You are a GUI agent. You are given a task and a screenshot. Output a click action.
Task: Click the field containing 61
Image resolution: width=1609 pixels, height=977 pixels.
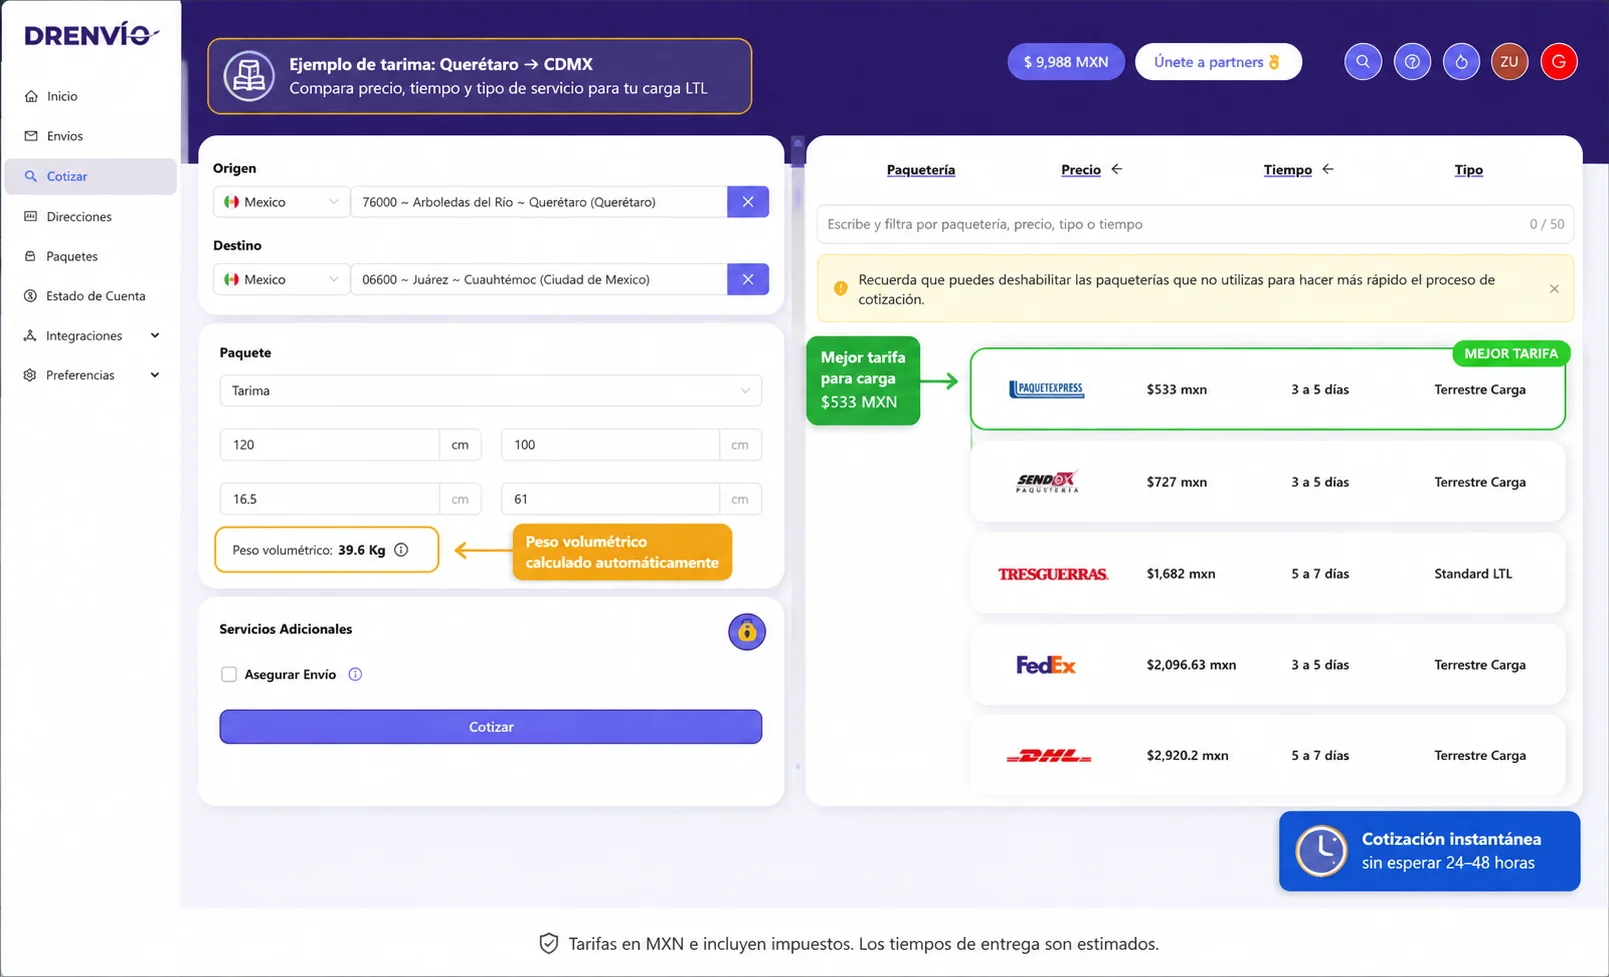point(610,499)
